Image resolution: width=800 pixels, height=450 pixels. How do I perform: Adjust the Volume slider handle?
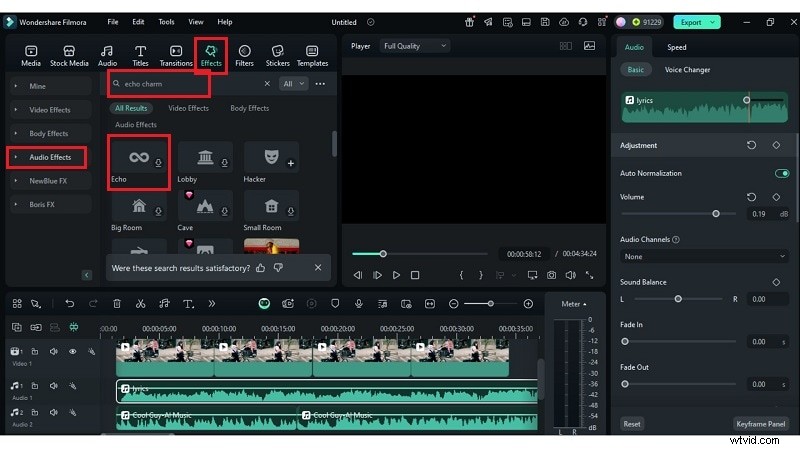(x=716, y=214)
